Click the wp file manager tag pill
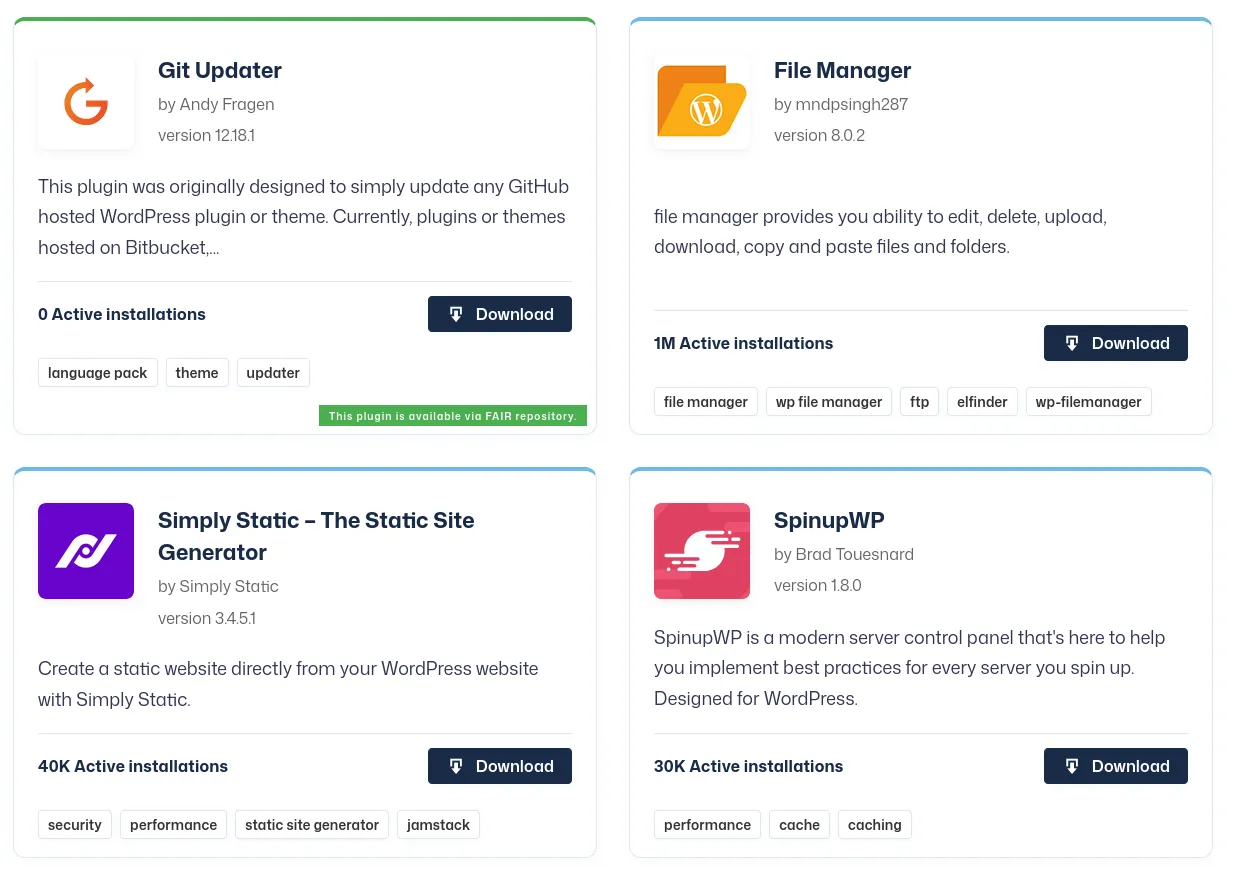This screenshot has height=874, width=1233. pos(828,401)
